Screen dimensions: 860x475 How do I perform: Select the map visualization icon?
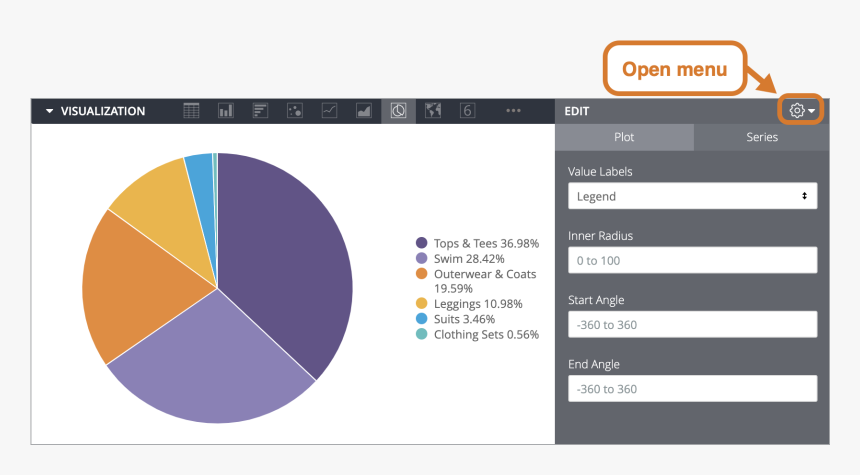[433, 111]
